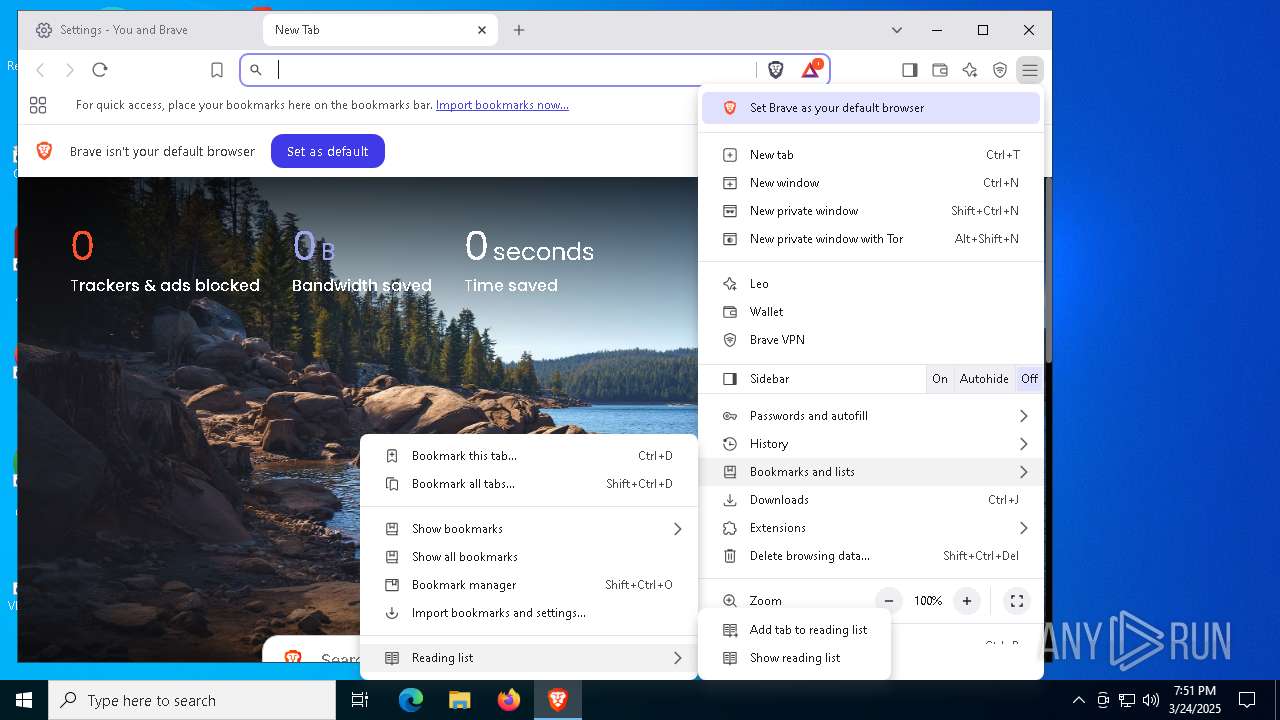Choose Bookmark all tabs
1280x720 pixels.
529,484
